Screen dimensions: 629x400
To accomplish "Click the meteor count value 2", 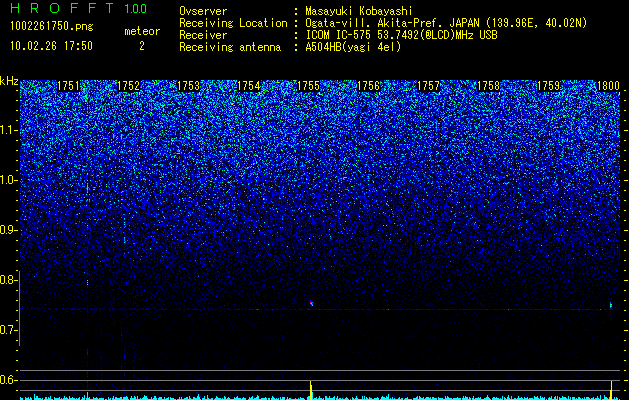I will pos(142,46).
